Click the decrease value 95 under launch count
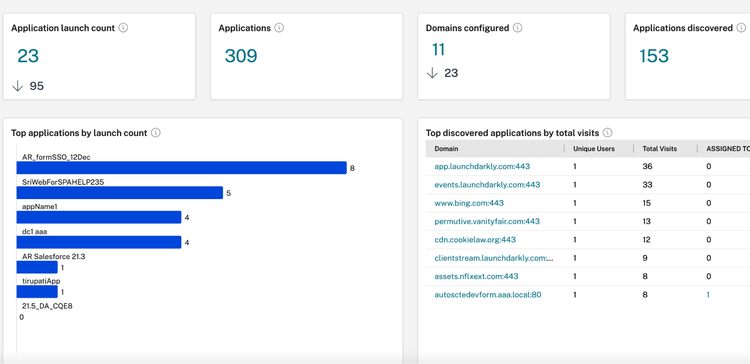 coord(37,86)
